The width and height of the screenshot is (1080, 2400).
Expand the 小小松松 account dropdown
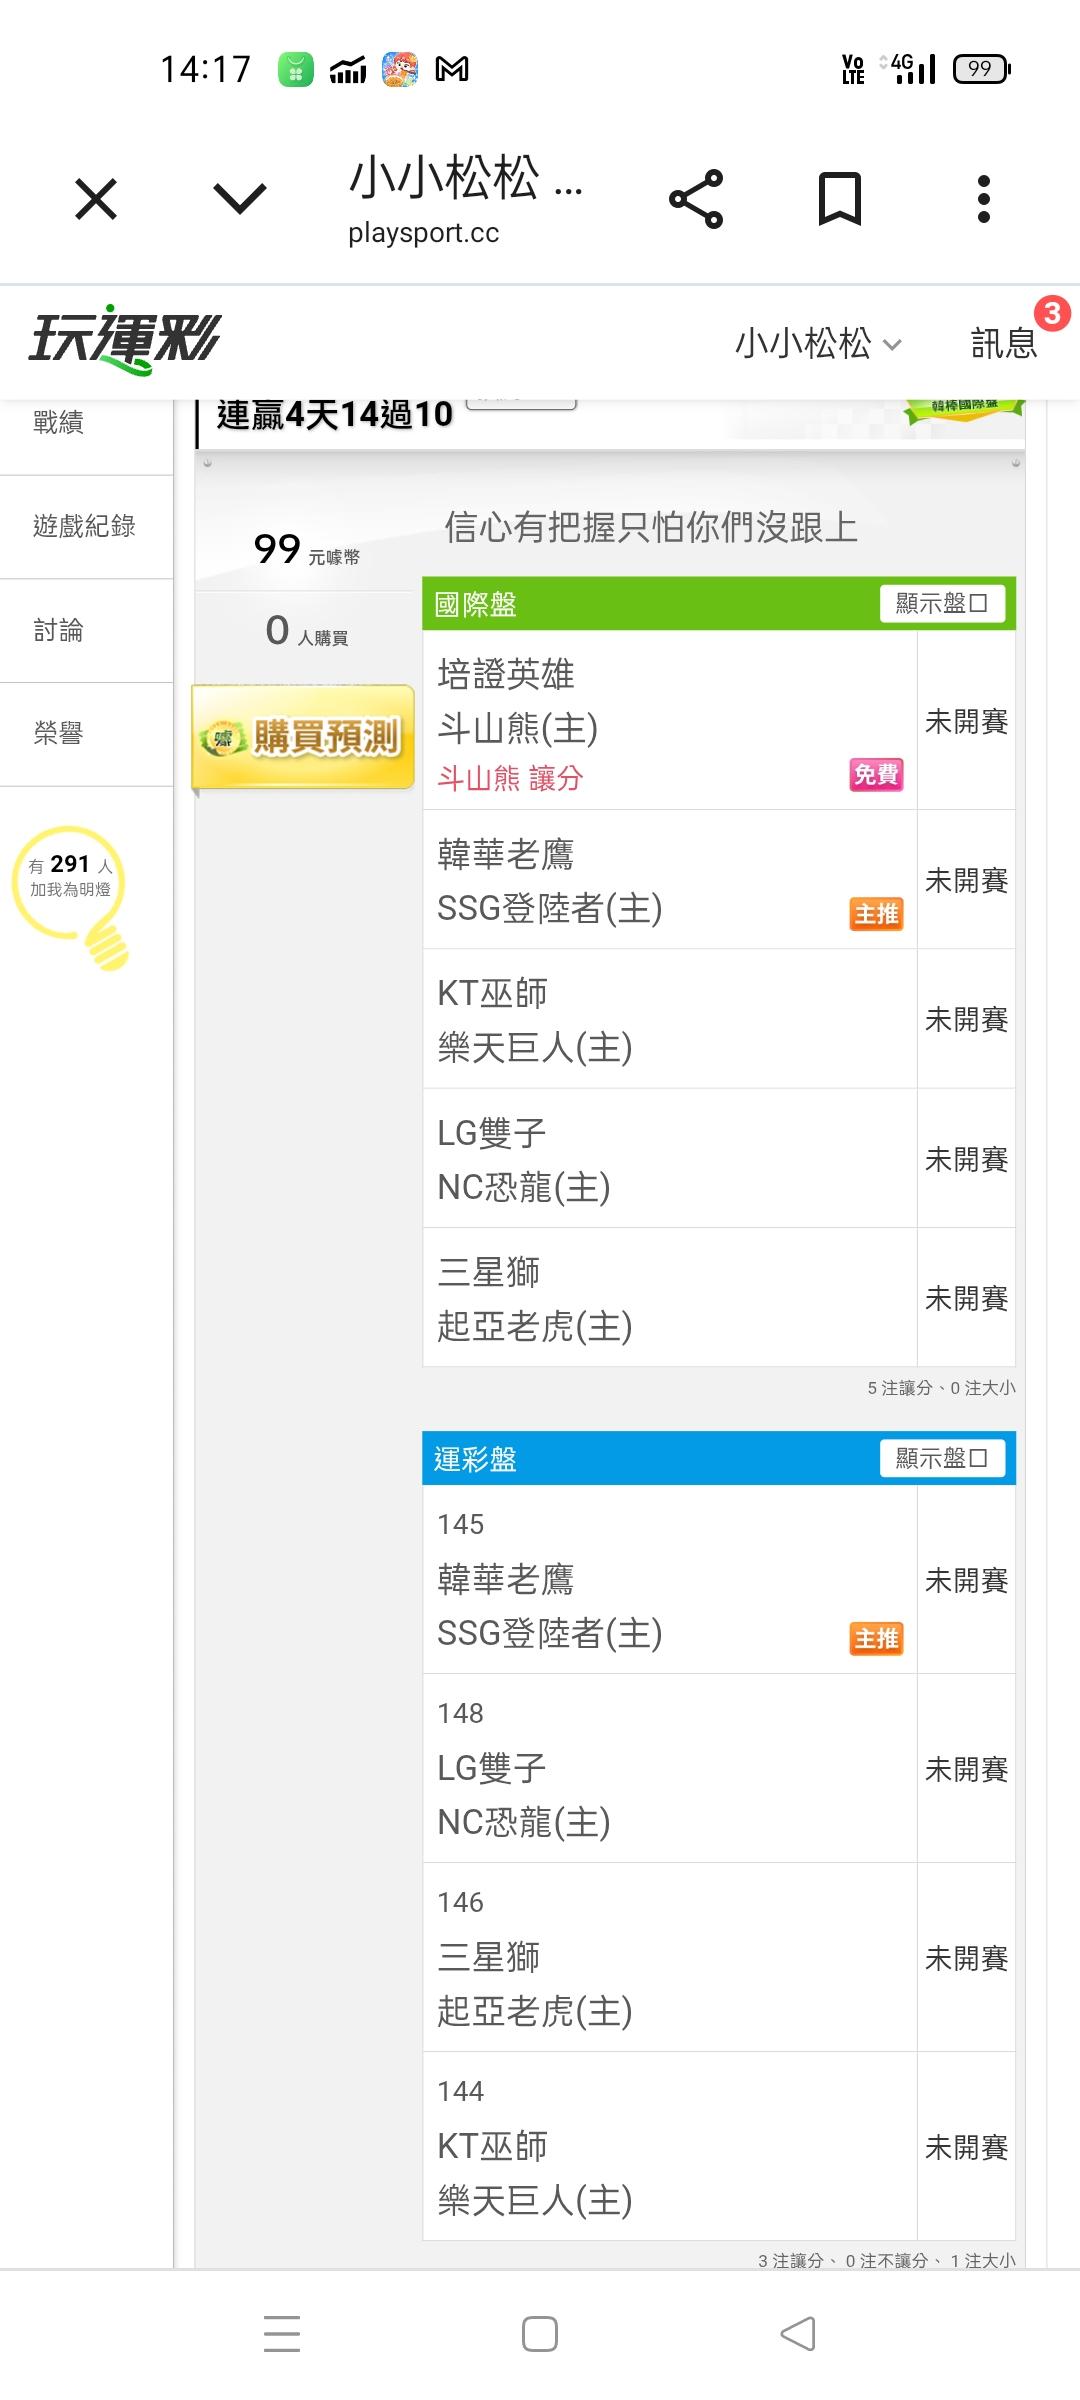pyautogui.click(x=818, y=343)
